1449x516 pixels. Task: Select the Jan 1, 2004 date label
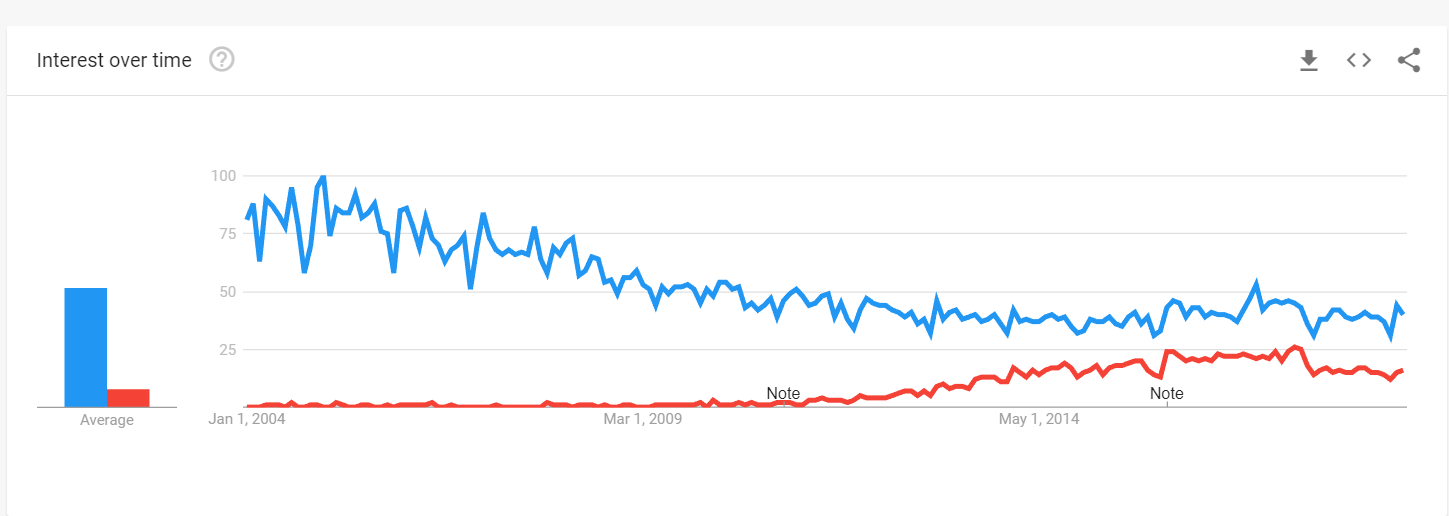[x=248, y=418]
